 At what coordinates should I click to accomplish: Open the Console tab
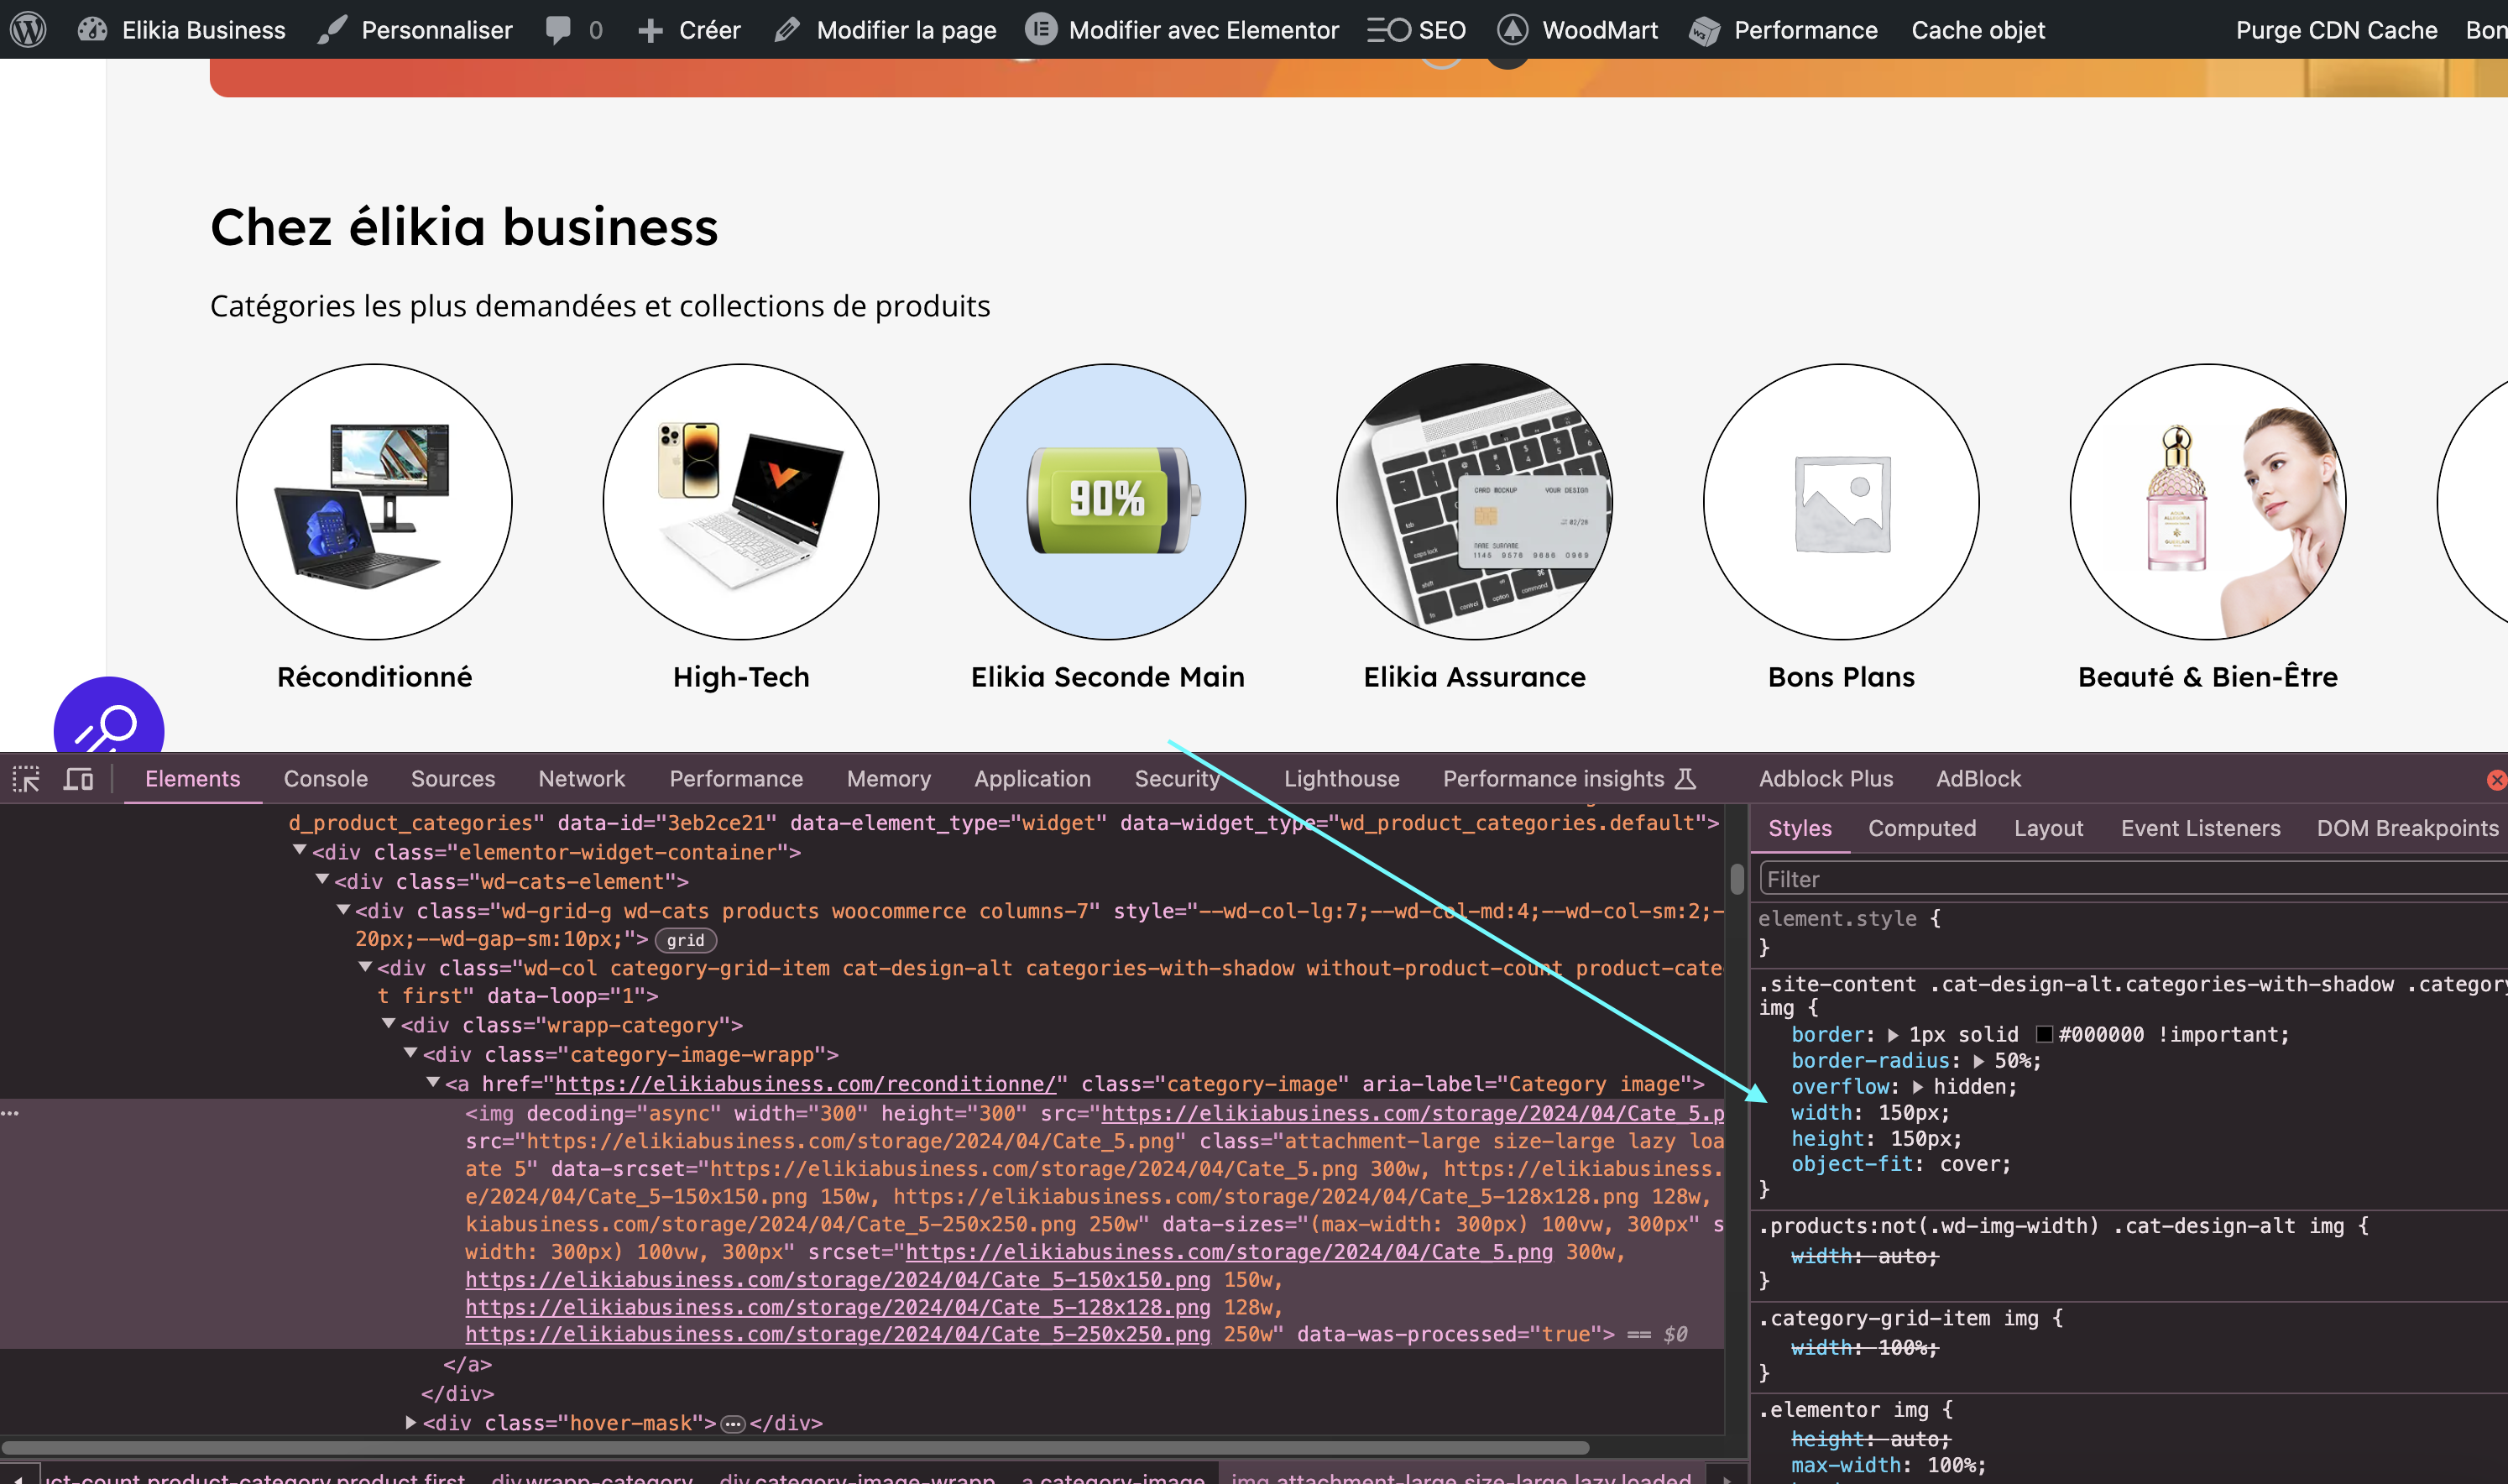click(x=326, y=779)
